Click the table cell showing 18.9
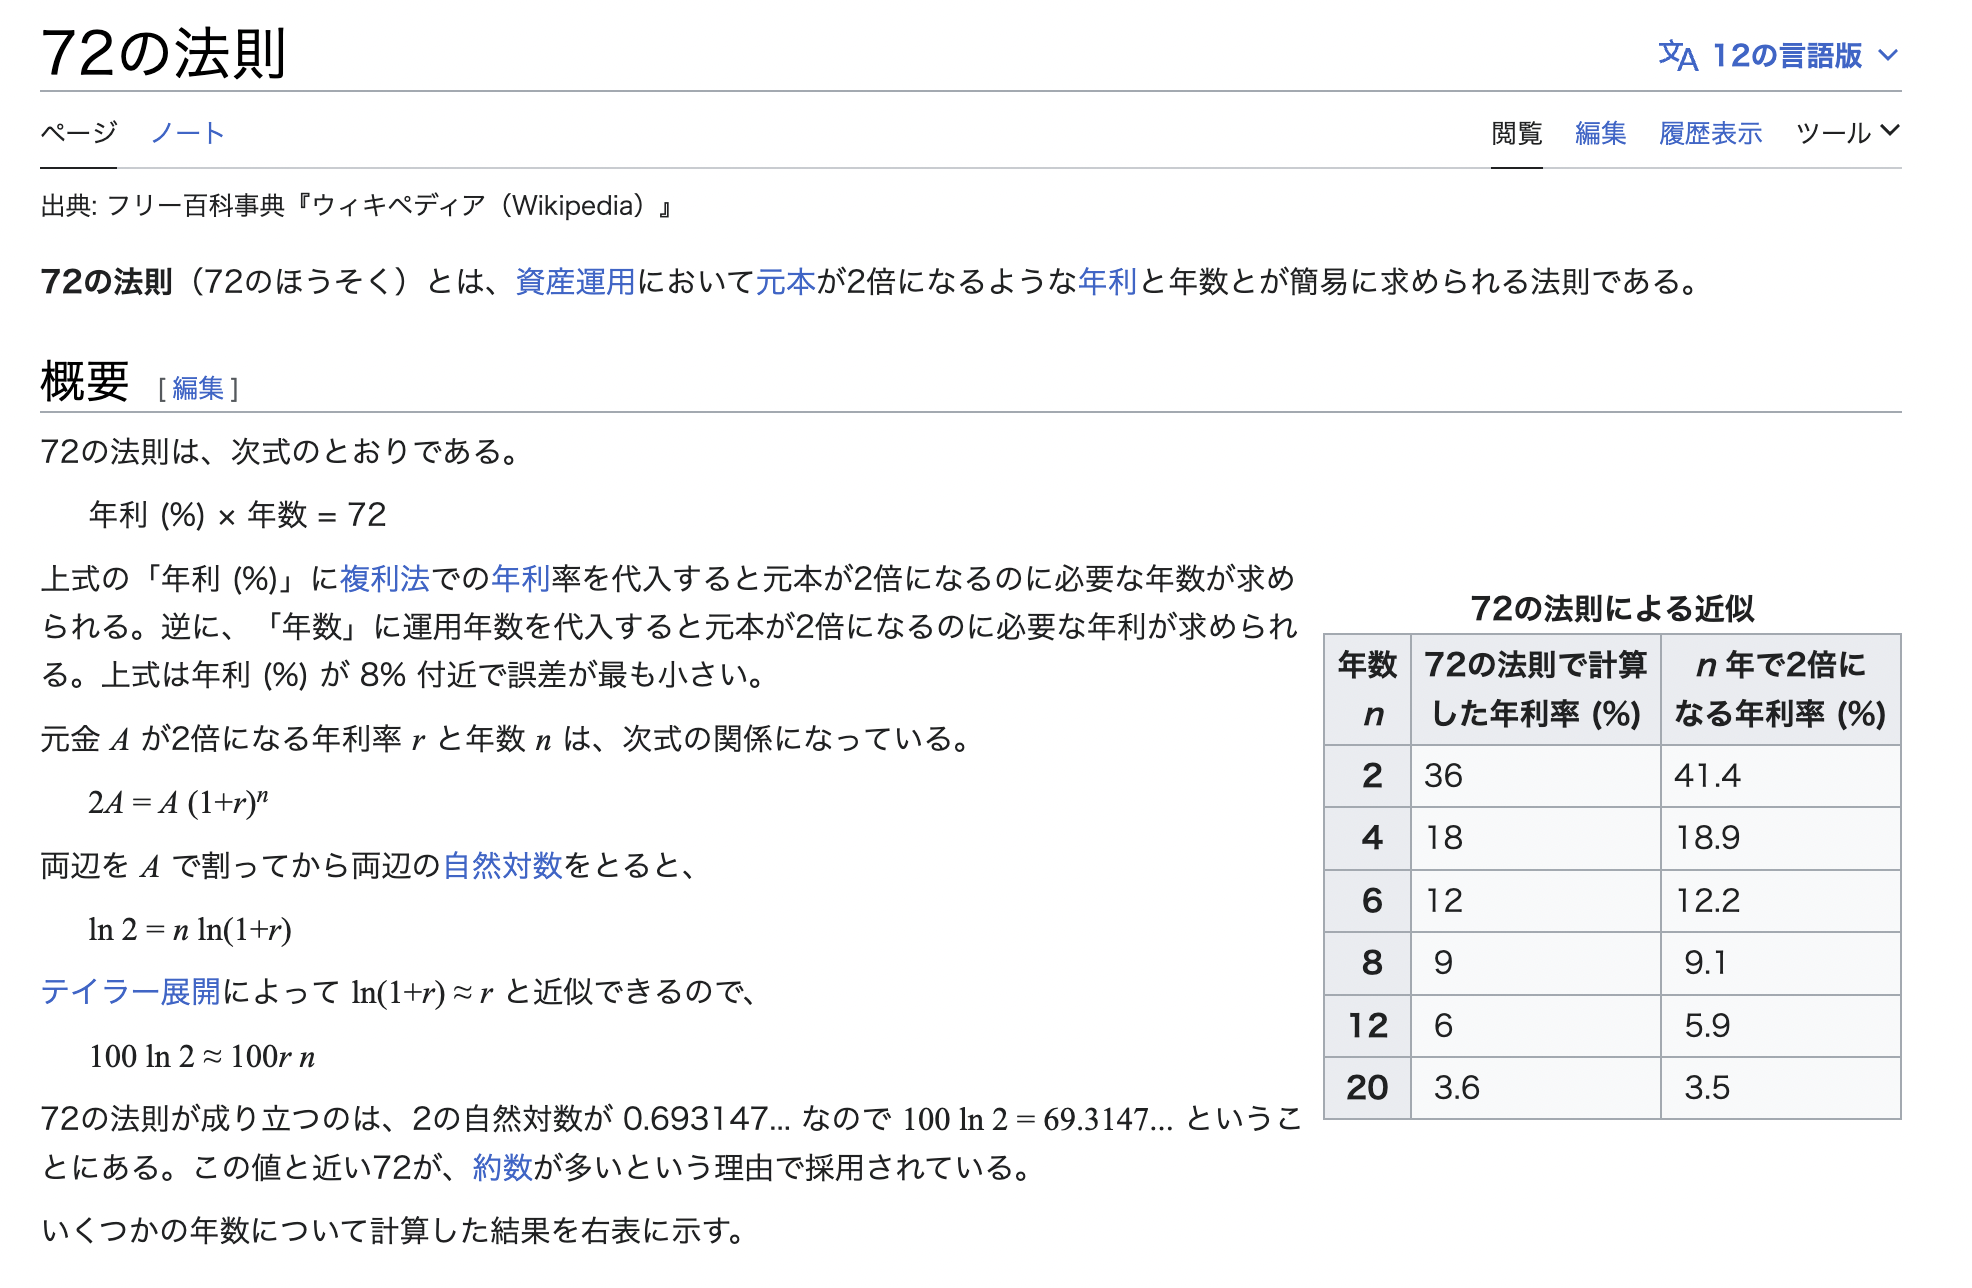This screenshot has height=1288, width=1972. pyautogui.click(x=1781, y=838)
